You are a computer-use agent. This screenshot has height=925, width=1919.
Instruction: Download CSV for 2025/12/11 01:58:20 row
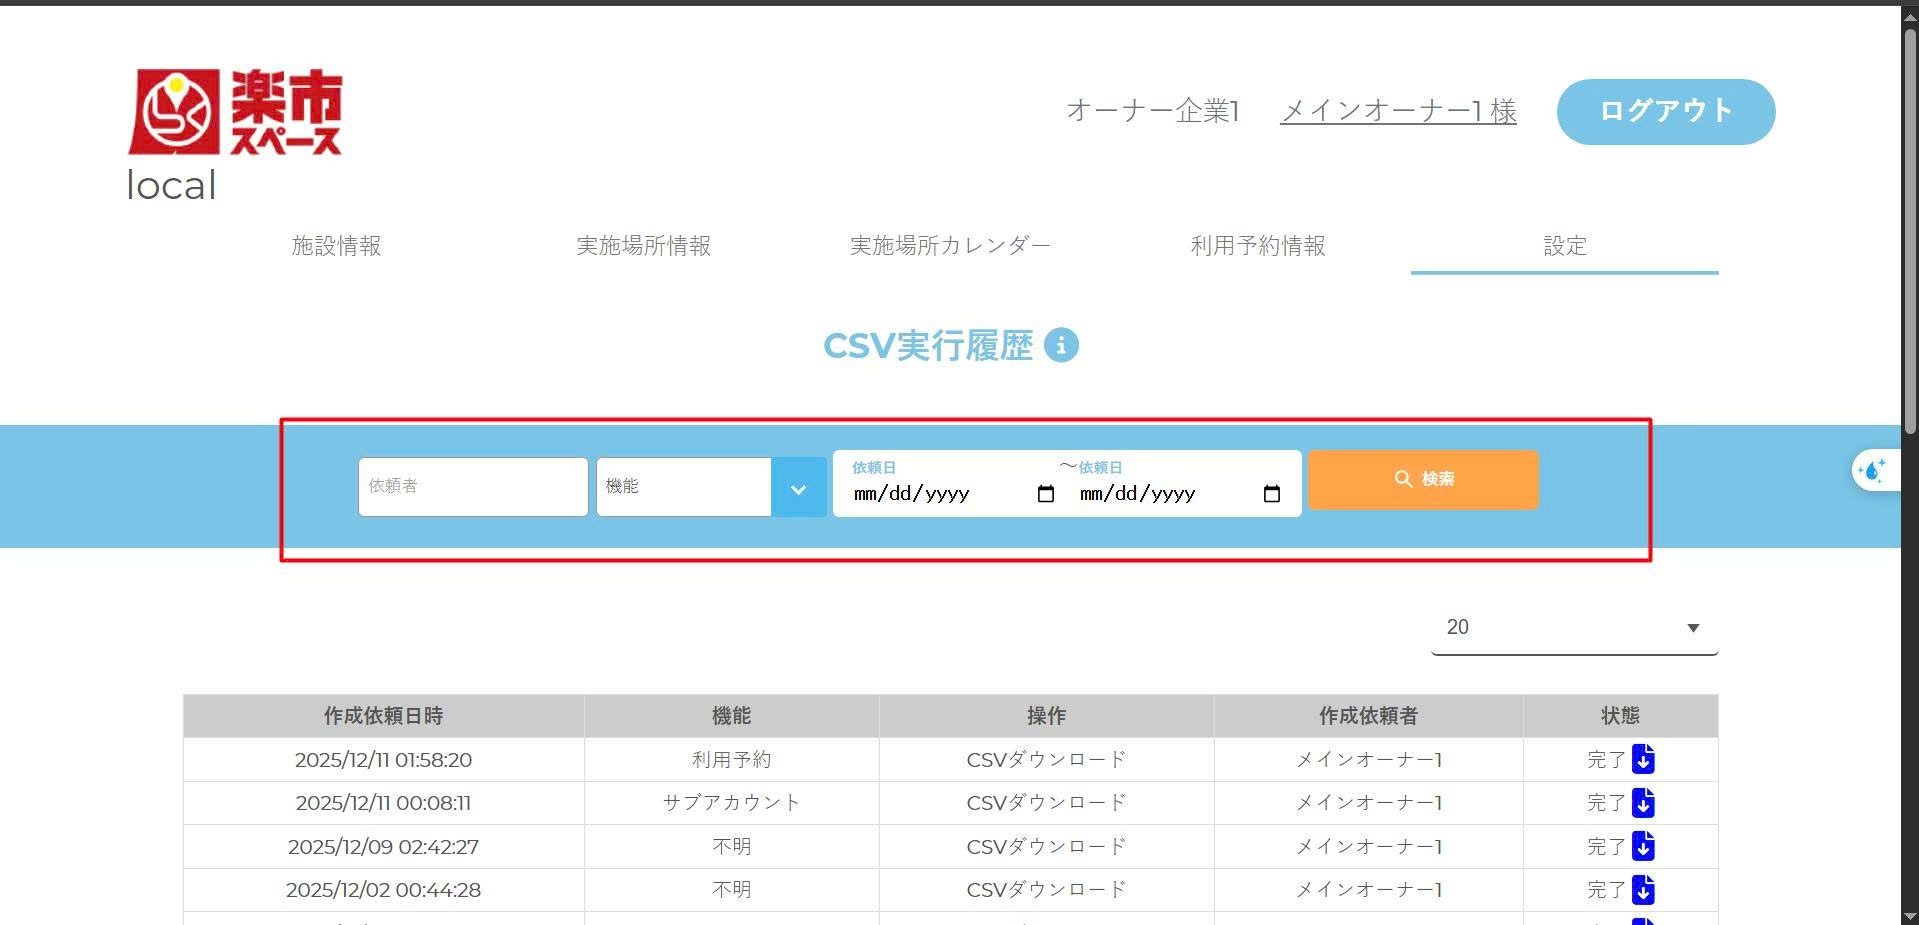(1642, 760)
